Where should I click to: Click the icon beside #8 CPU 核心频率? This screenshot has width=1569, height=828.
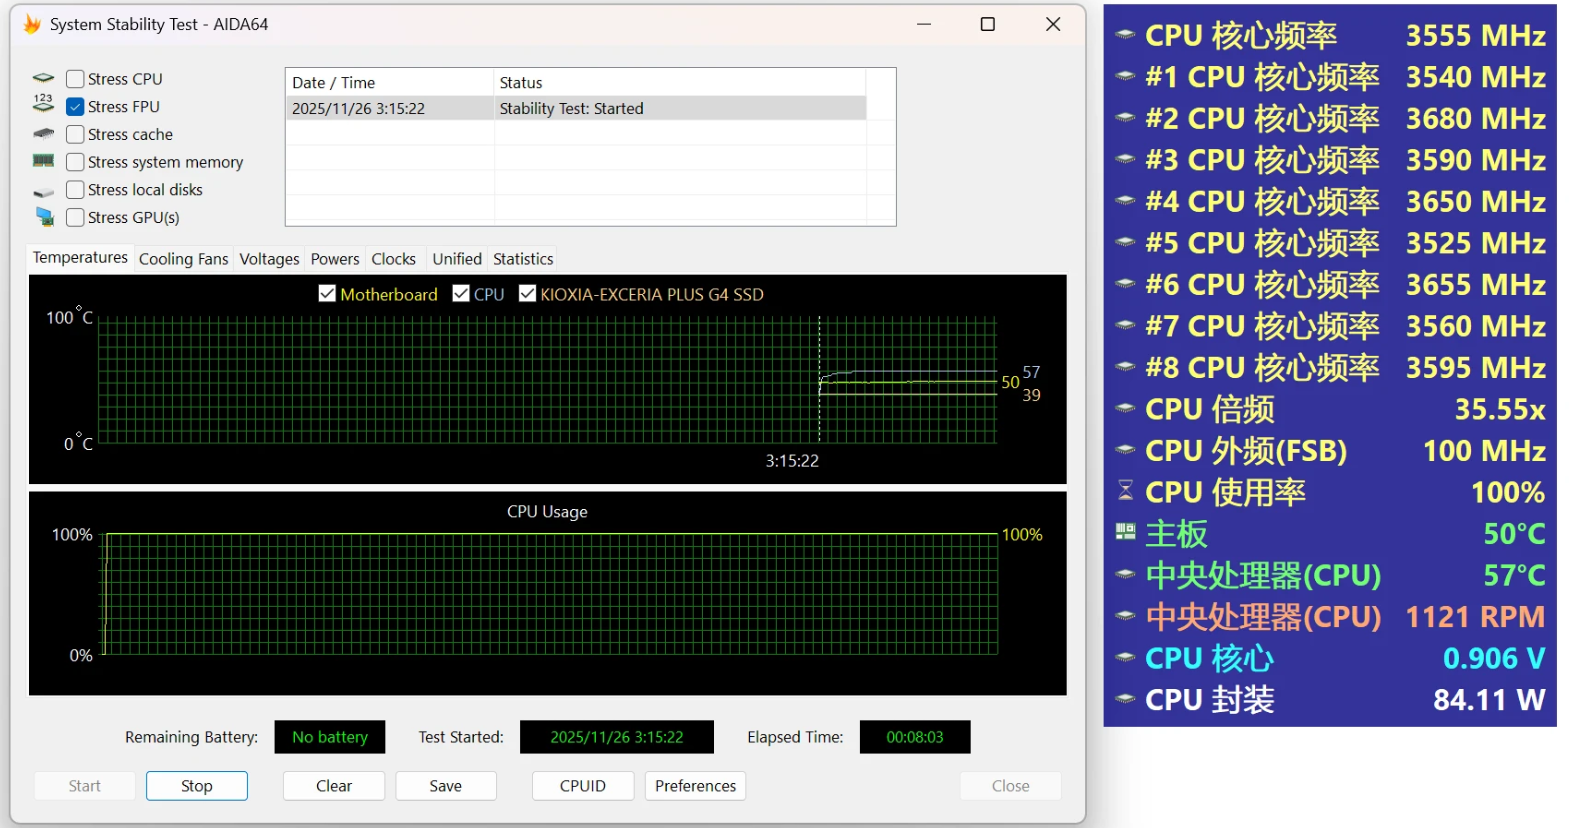(x=1125, y=367)
